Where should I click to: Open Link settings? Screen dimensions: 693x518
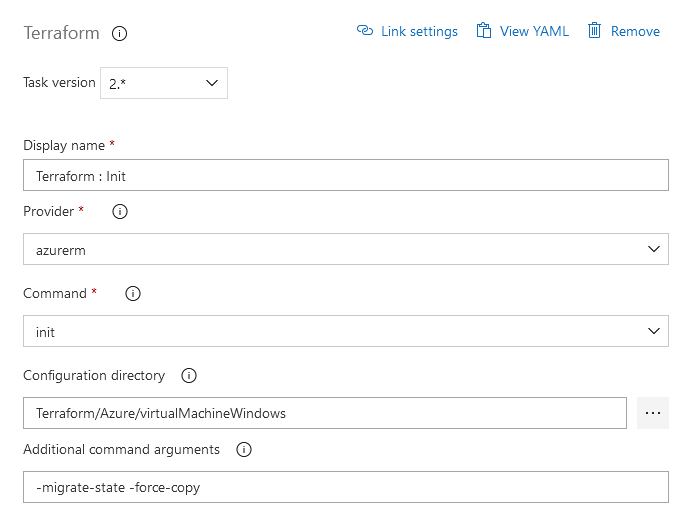coord(419,31)
